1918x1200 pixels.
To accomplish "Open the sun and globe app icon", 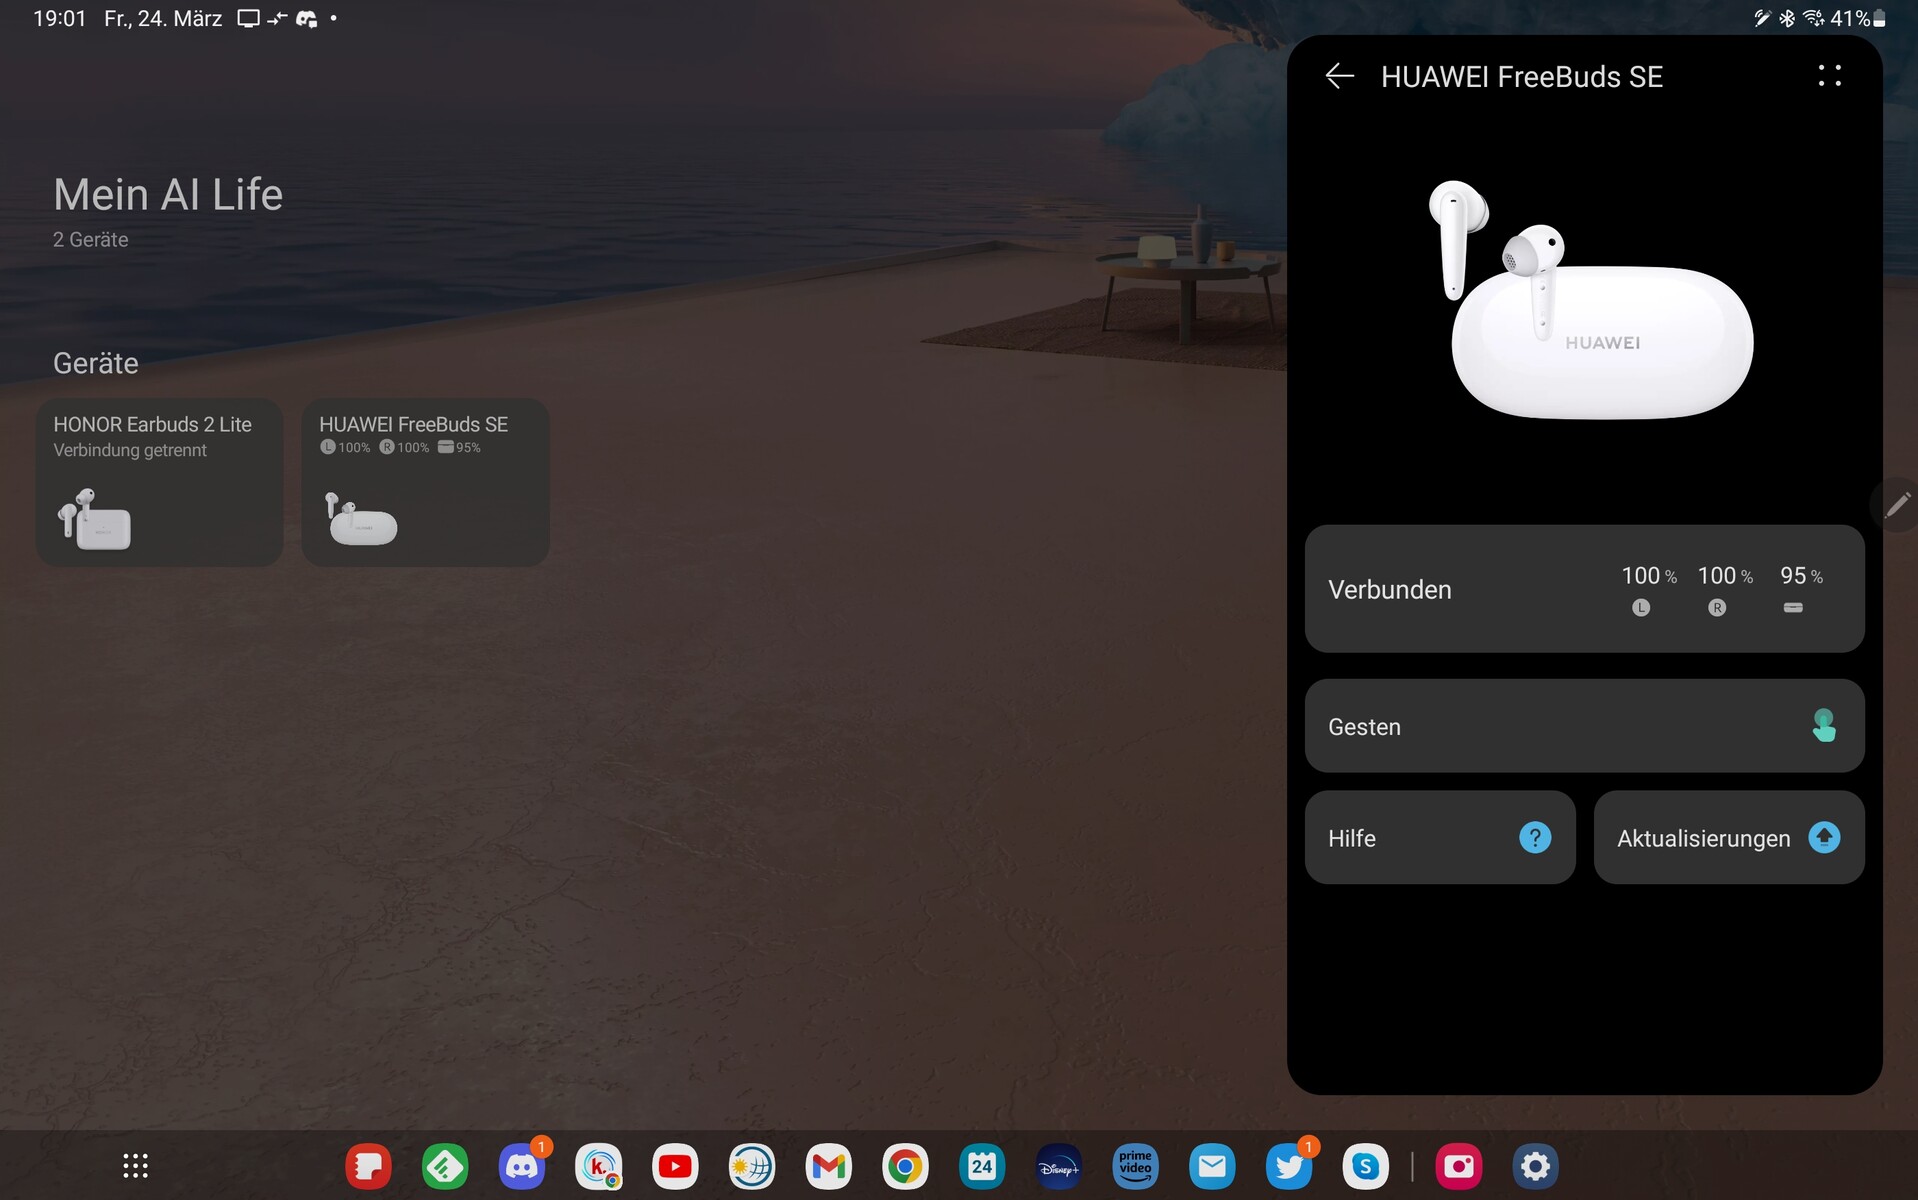I will 752,1166.
